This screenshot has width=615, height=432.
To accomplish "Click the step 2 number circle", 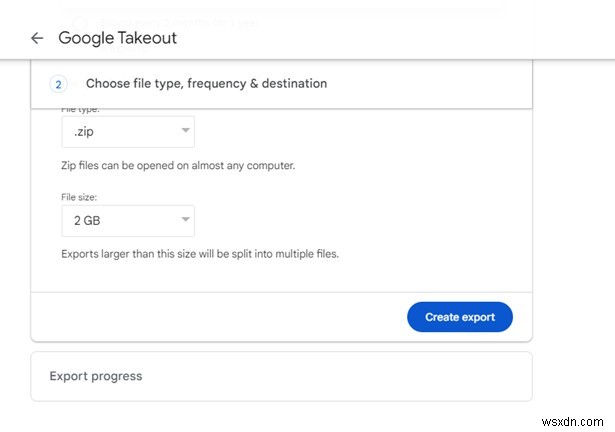I will [x=58, y=84].
